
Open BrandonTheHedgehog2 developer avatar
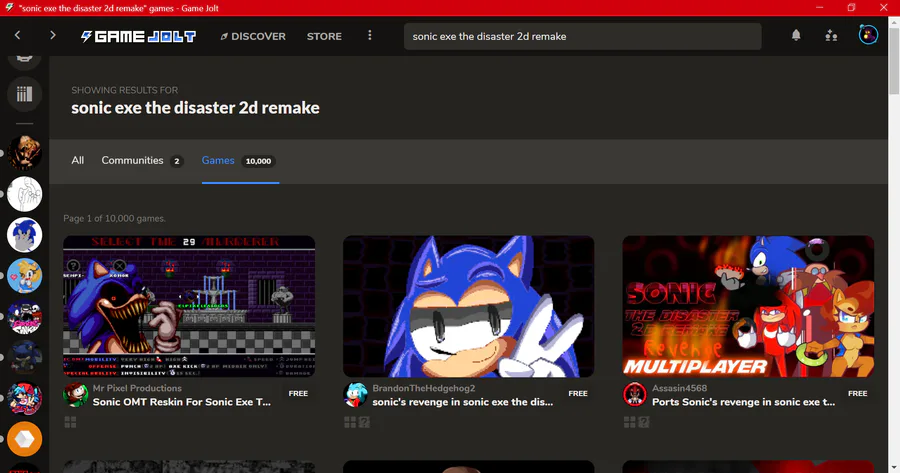[x=355, y=395]
